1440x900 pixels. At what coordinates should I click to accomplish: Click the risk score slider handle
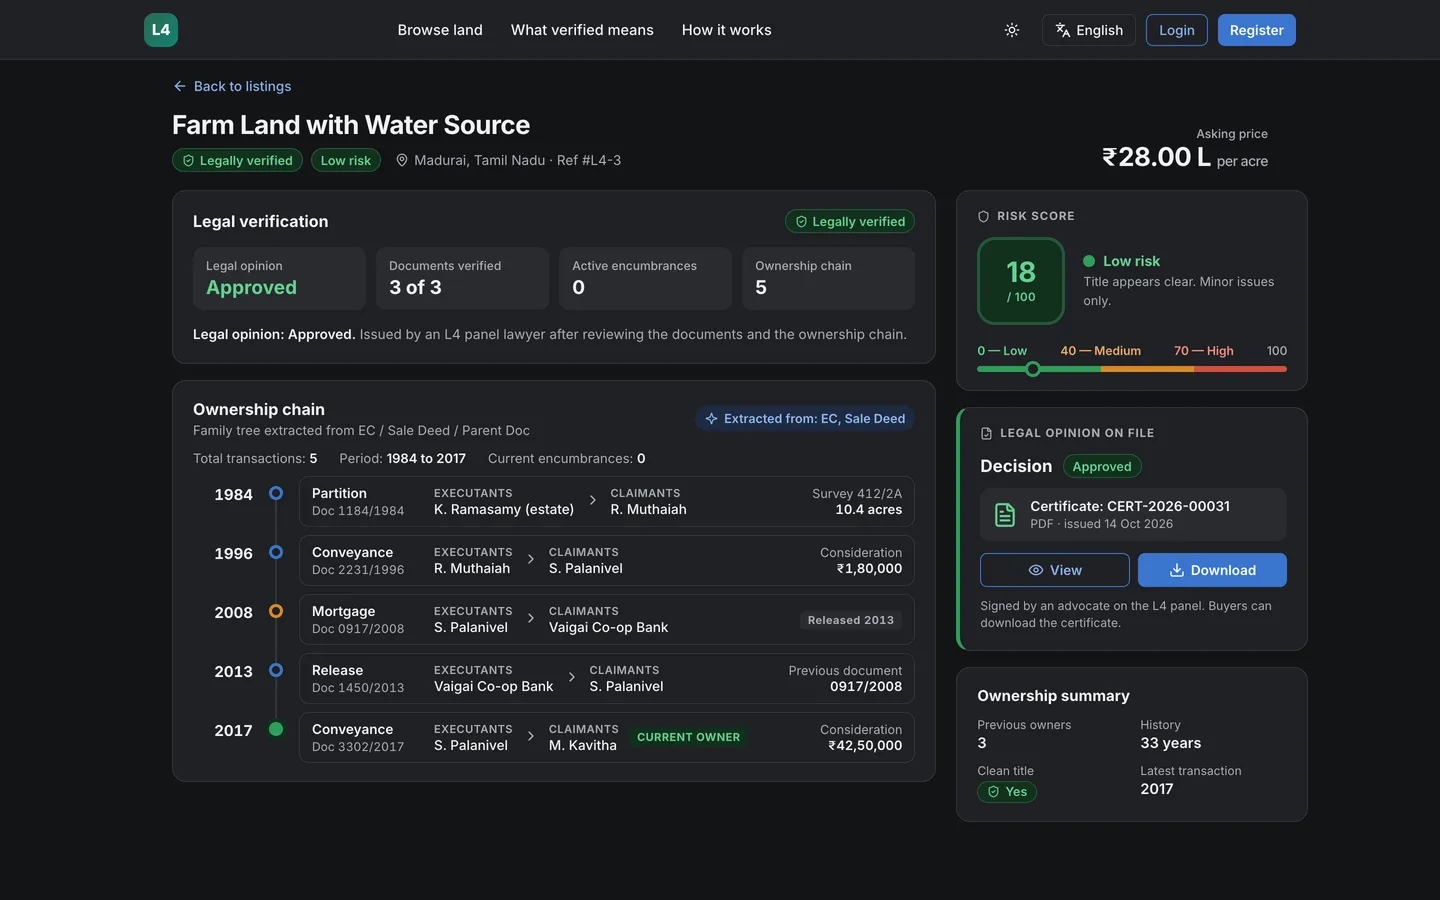(x=1033, y=369)
